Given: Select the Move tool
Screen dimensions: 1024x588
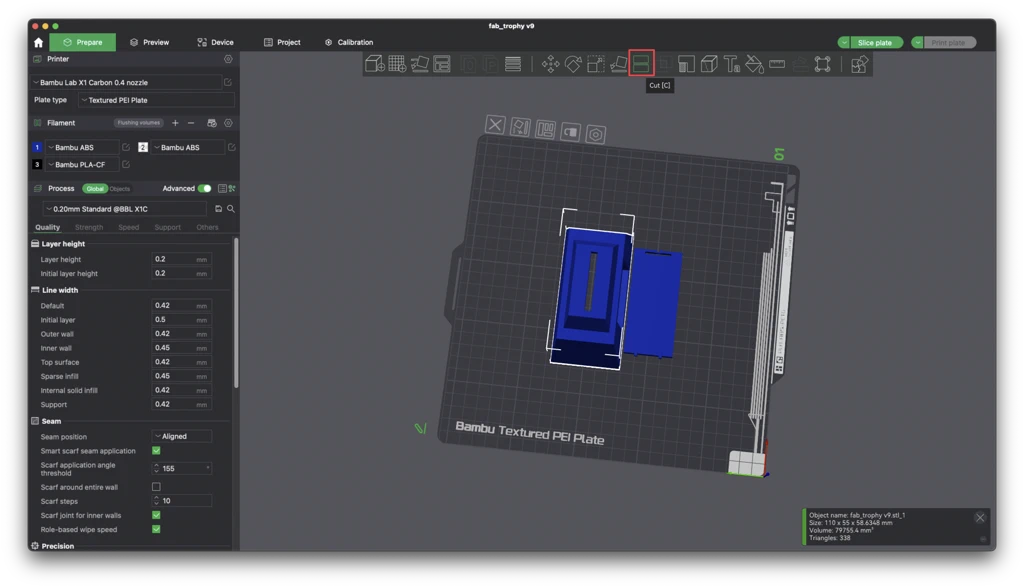Looking at the screenshot, I should [551, 63].
